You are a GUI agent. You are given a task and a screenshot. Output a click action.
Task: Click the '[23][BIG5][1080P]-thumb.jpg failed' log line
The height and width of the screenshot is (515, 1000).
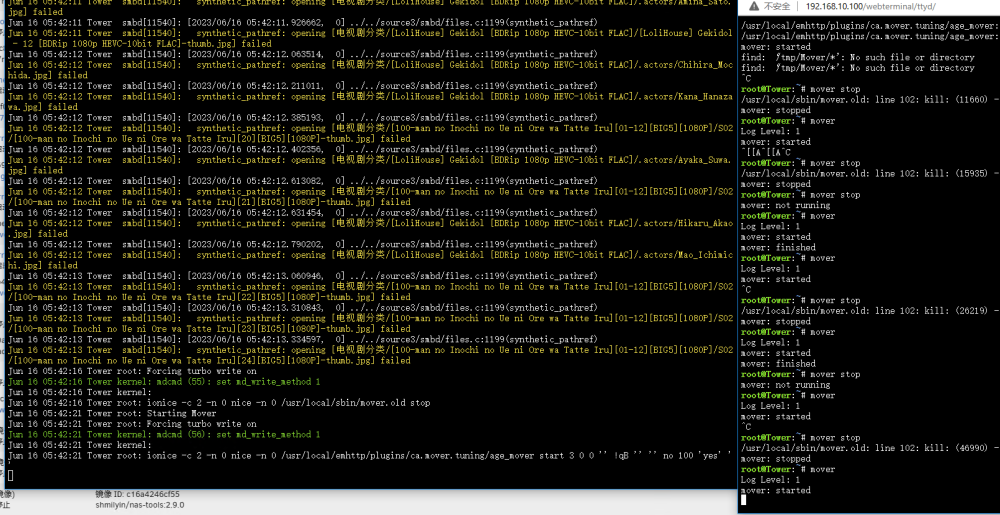pyautogui.click(x=209, y=329)
